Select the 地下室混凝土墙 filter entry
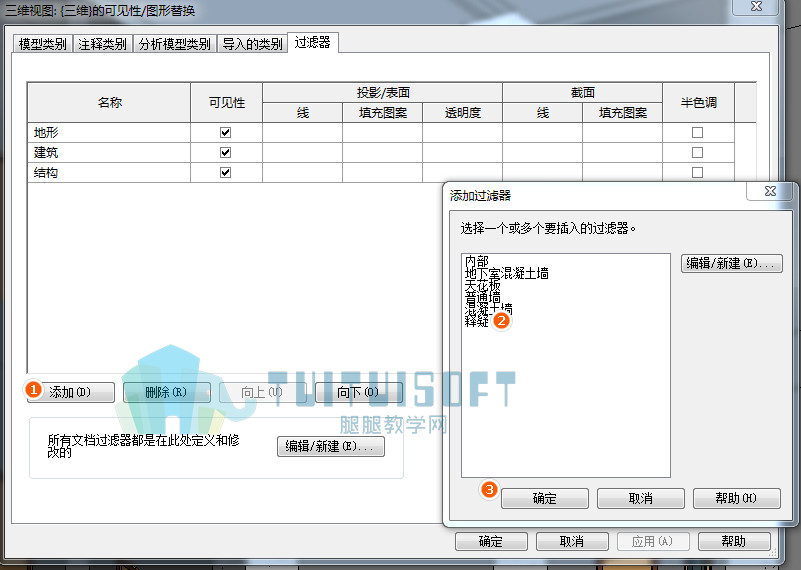801x570 pixels. click(507, 273)
